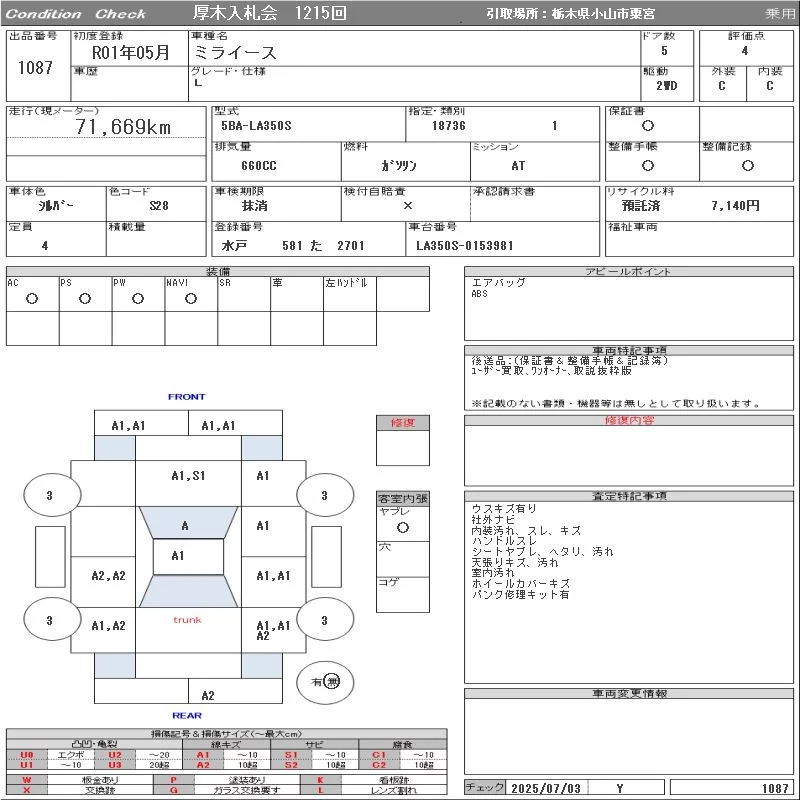Select the red C2 legend code

click(x=379, y=764)
